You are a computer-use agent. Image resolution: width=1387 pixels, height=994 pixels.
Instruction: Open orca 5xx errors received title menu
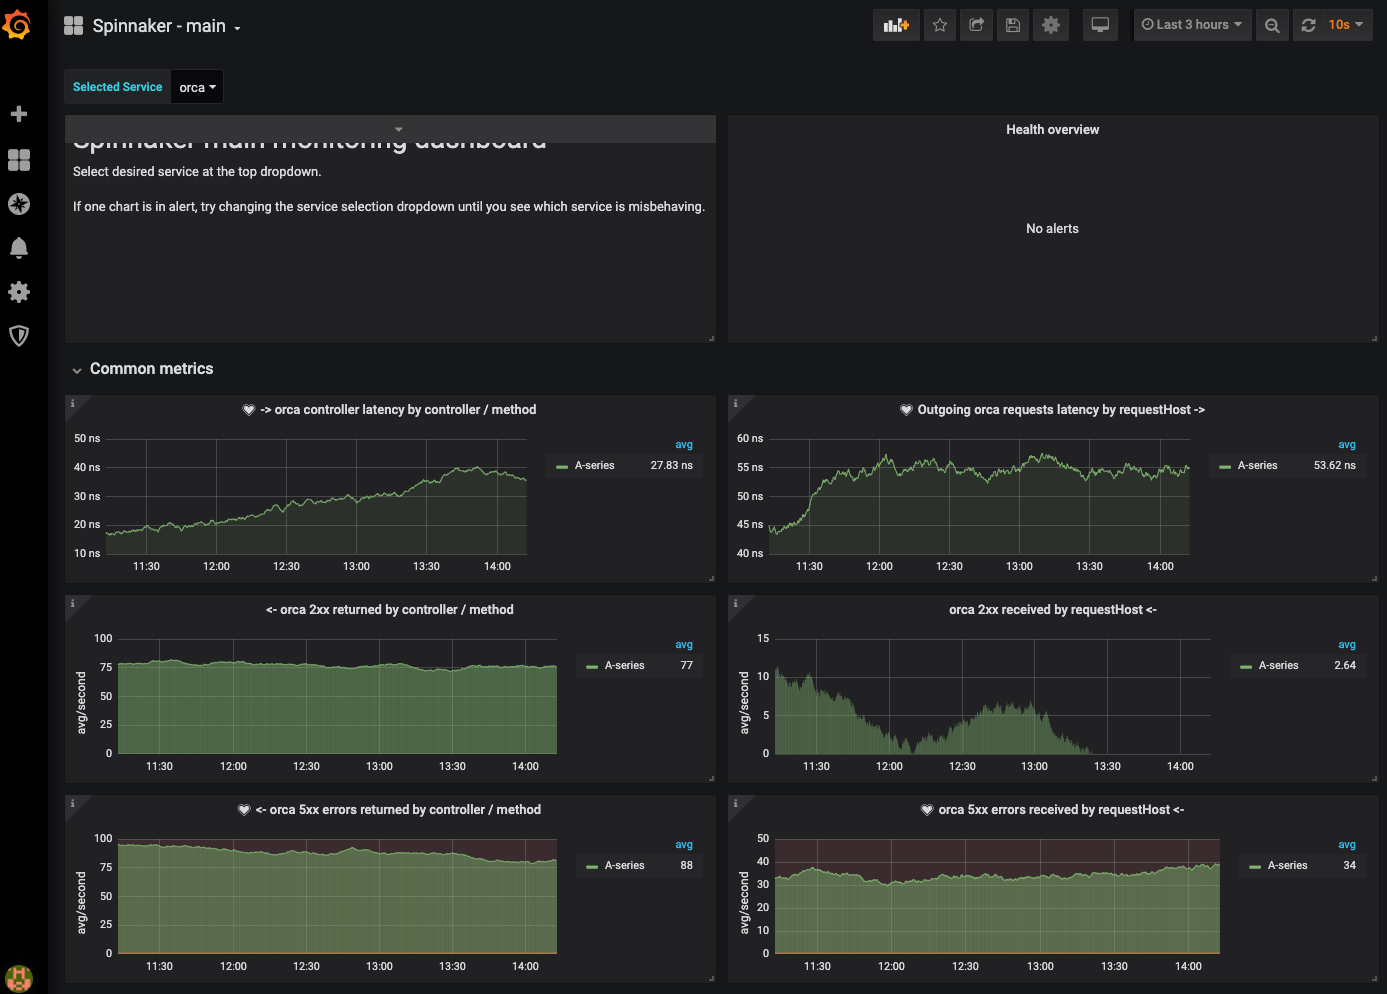[x=1061, y=810]
